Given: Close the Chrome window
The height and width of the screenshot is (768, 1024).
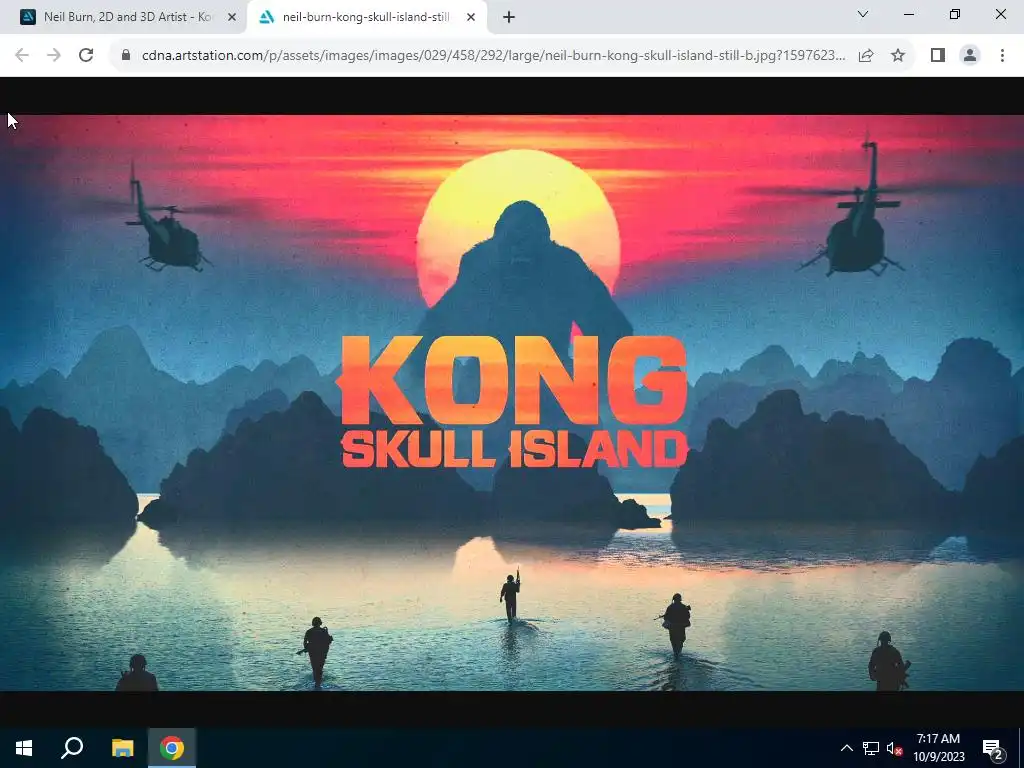Looking at the screenshot, I should (1000, 14).
